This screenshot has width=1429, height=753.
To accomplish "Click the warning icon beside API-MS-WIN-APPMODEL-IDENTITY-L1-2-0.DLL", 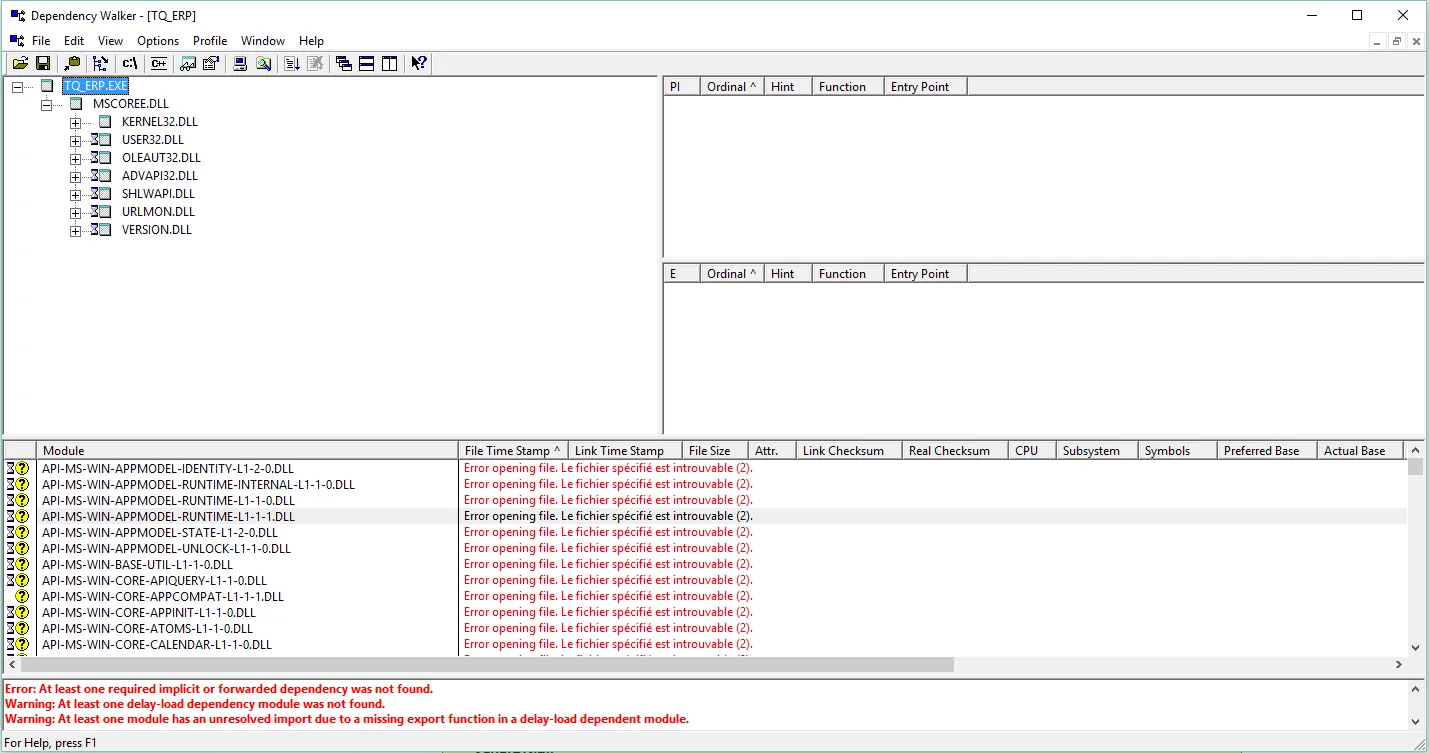I will [x=22, y=468].
